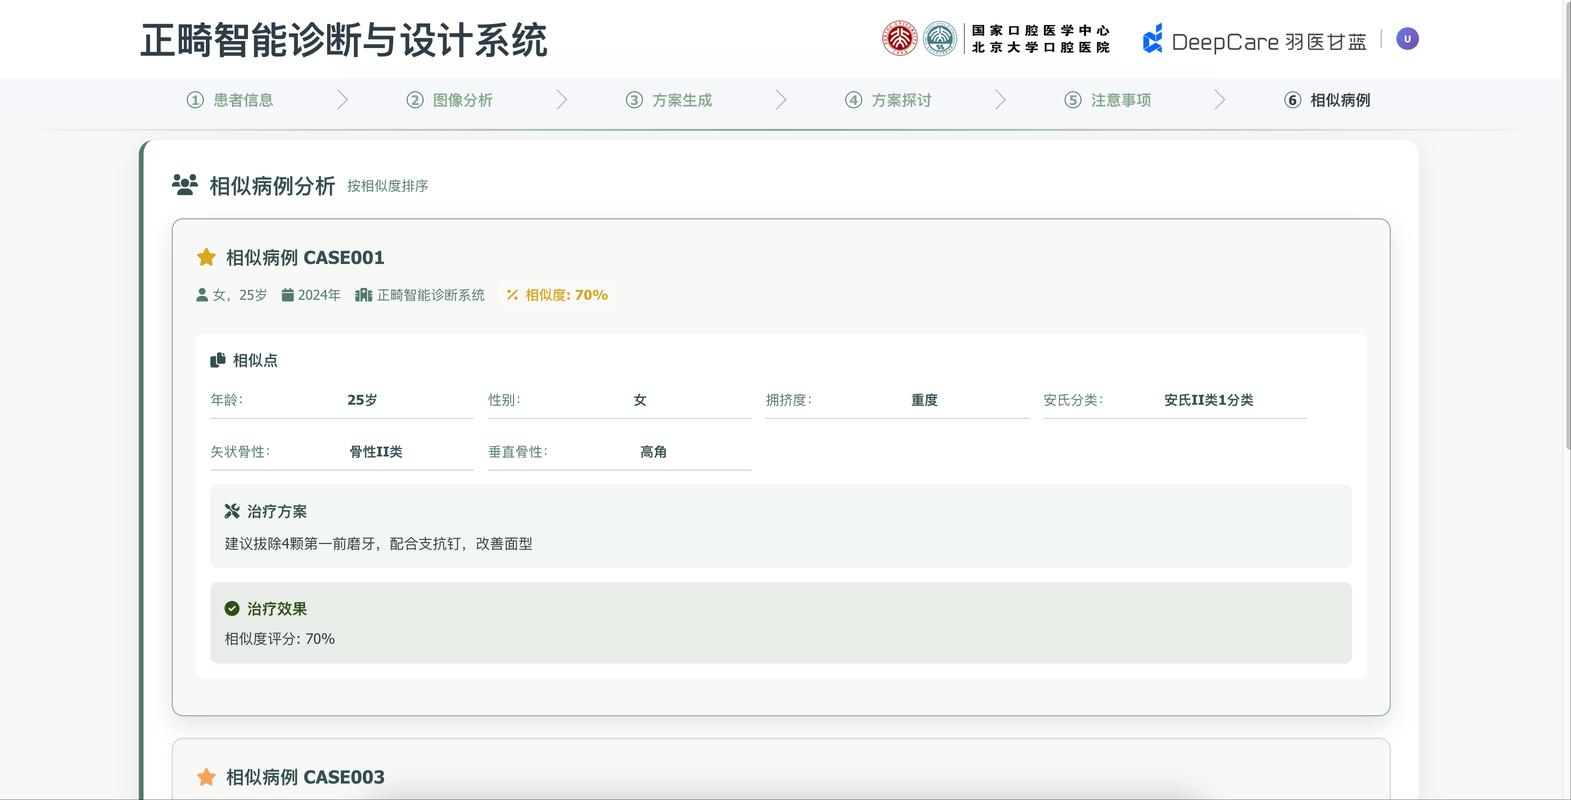The height and width of the screenshot is (800, 1571).
Task: Click the hospital icon before 正畸智能诊断系统
Action: [x=364, y=295]
